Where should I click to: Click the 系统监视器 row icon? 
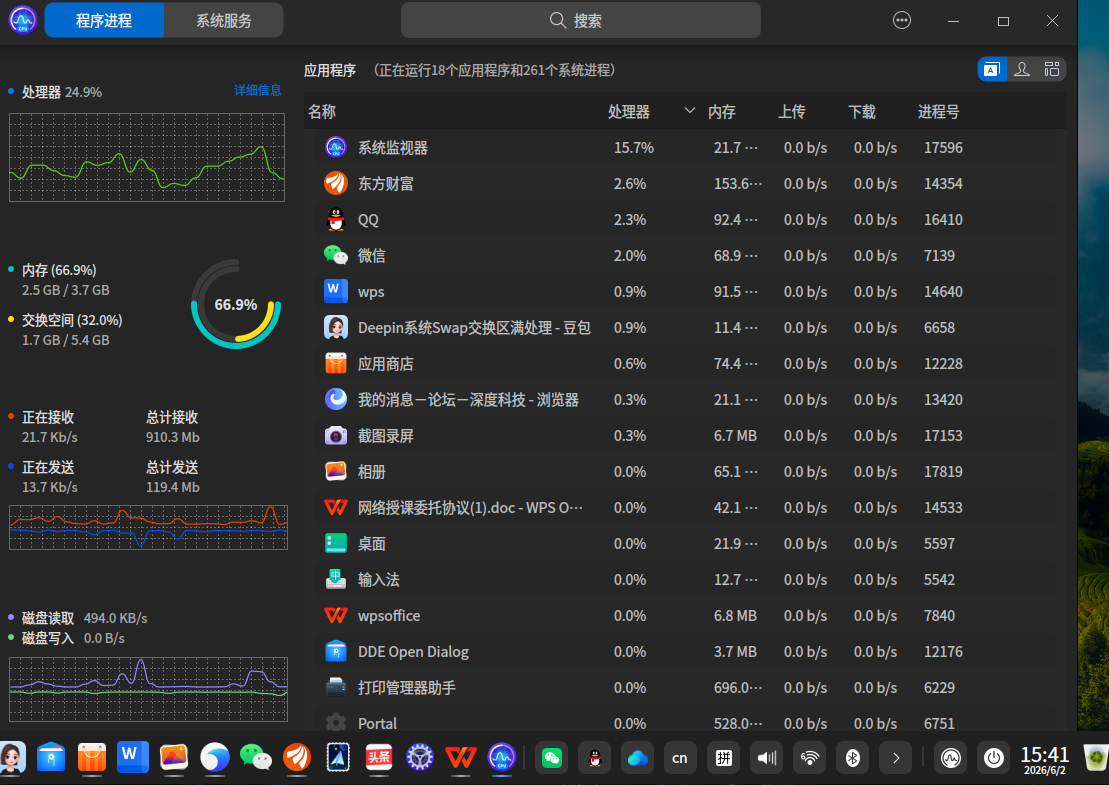336,147
